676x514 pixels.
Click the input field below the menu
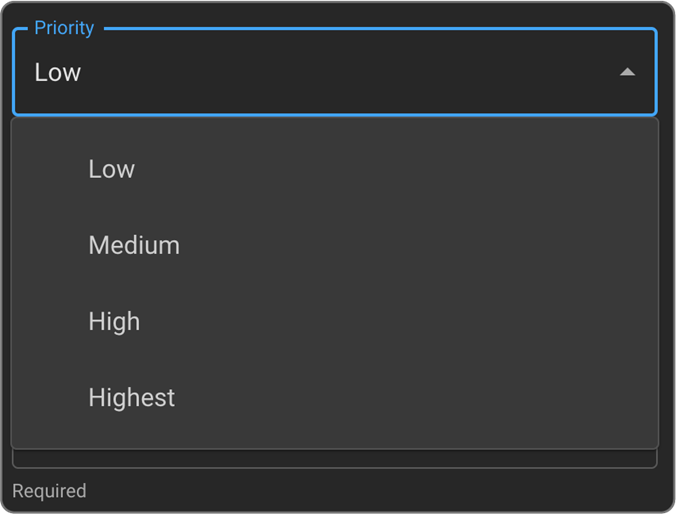334,459
